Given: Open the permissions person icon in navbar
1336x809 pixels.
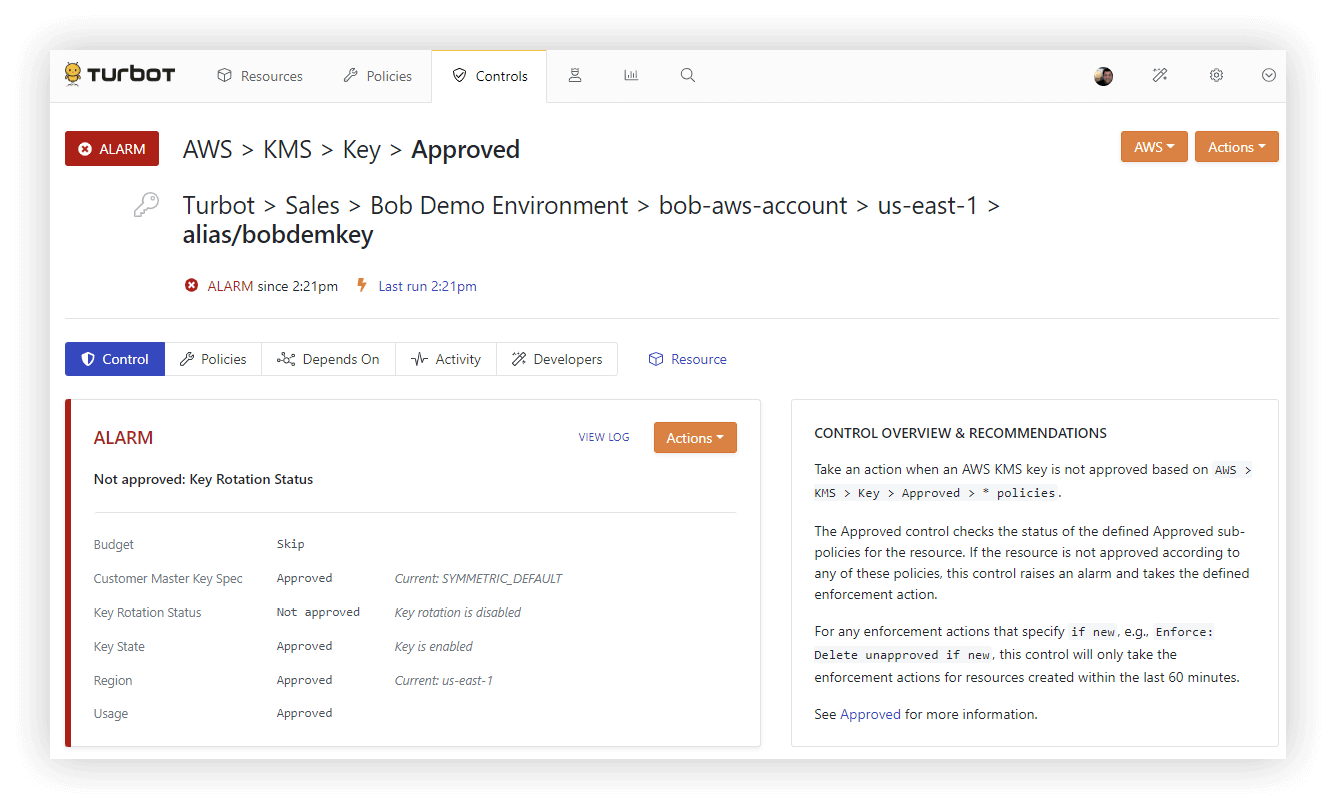Looking at the screenshot, I should tap(575, 75).
